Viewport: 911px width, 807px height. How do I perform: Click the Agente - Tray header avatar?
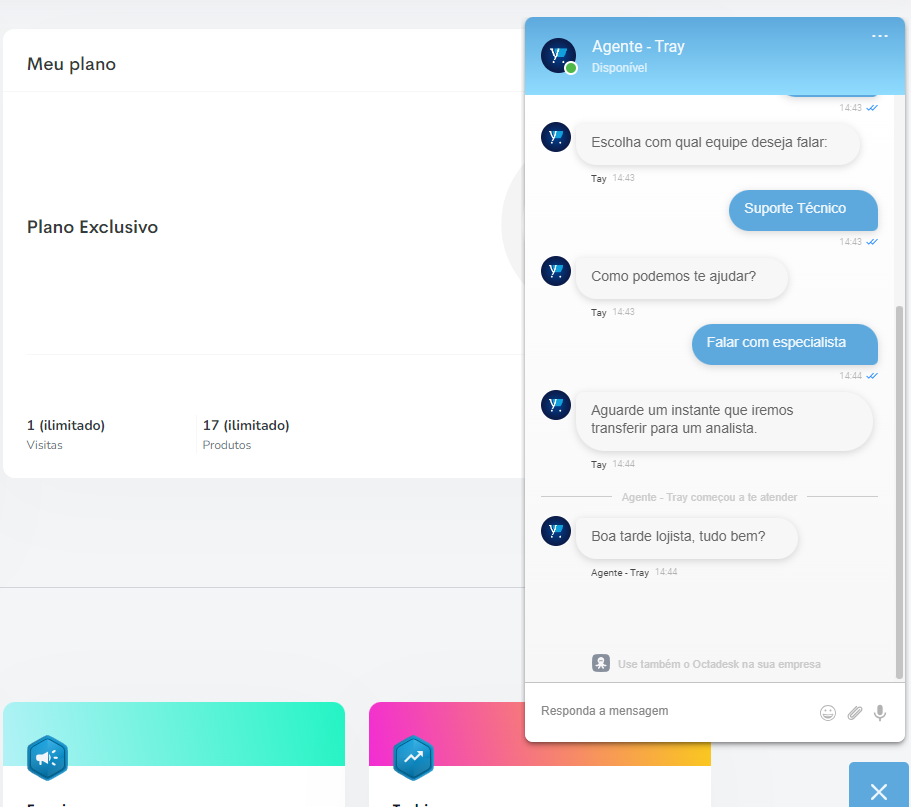(x=558, y=56)
